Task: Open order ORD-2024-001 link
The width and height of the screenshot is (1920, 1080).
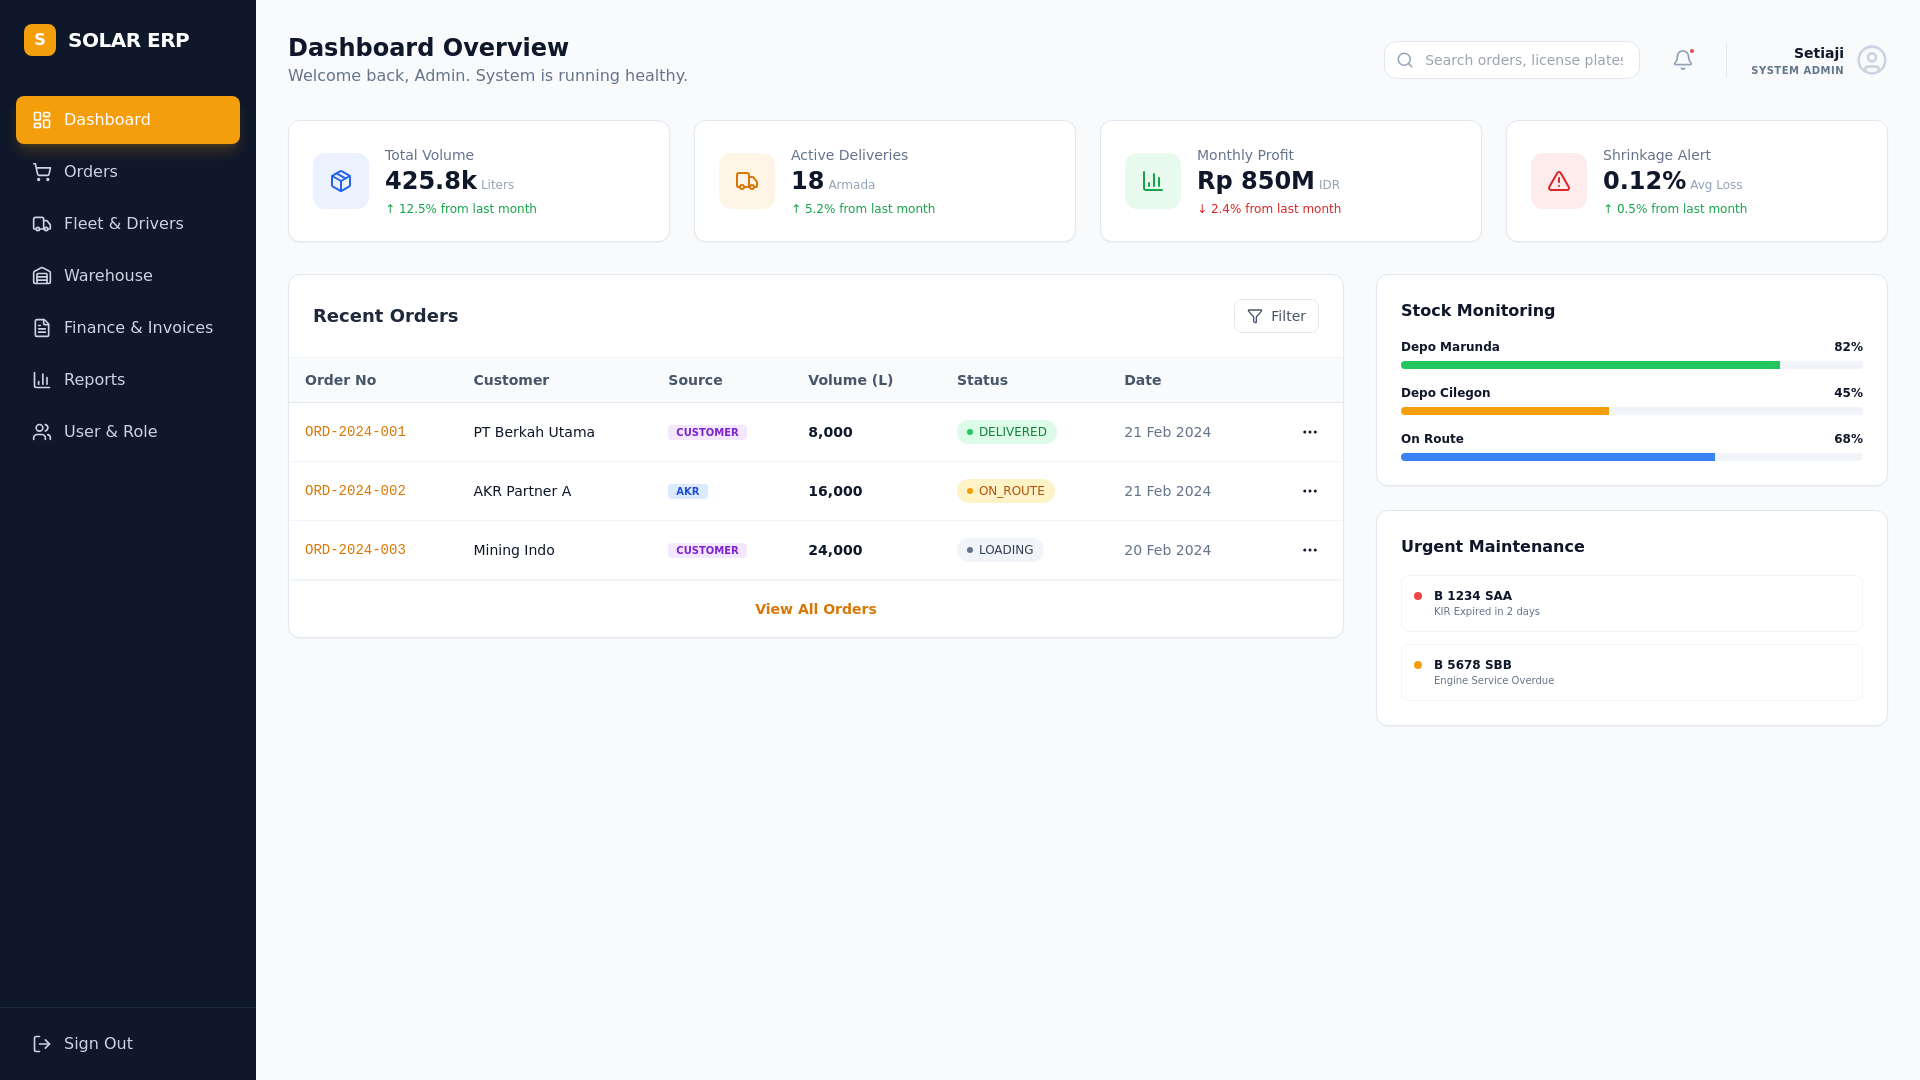Action: (x=355, y=432)
